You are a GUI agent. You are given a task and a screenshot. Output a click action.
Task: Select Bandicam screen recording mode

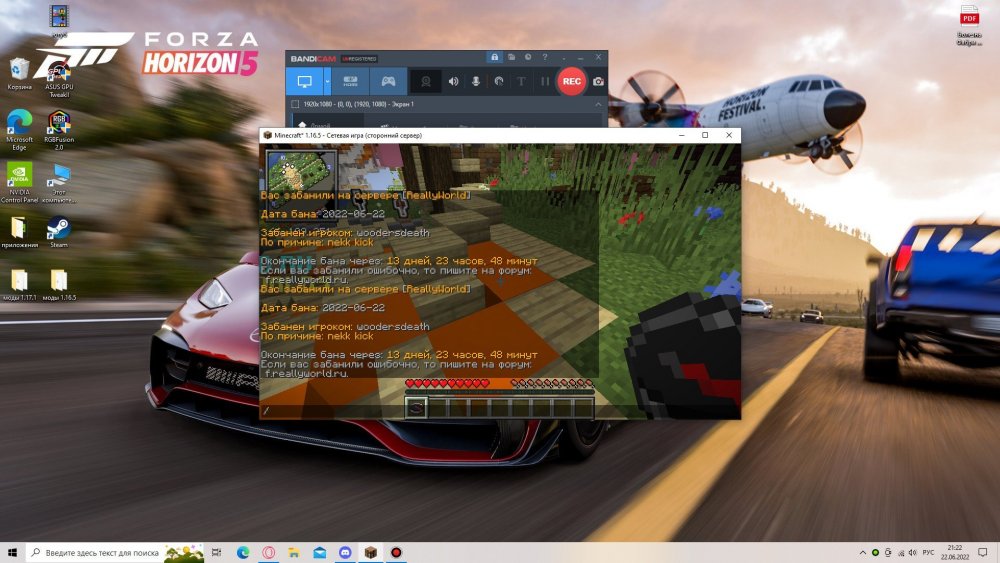point(305,82)
